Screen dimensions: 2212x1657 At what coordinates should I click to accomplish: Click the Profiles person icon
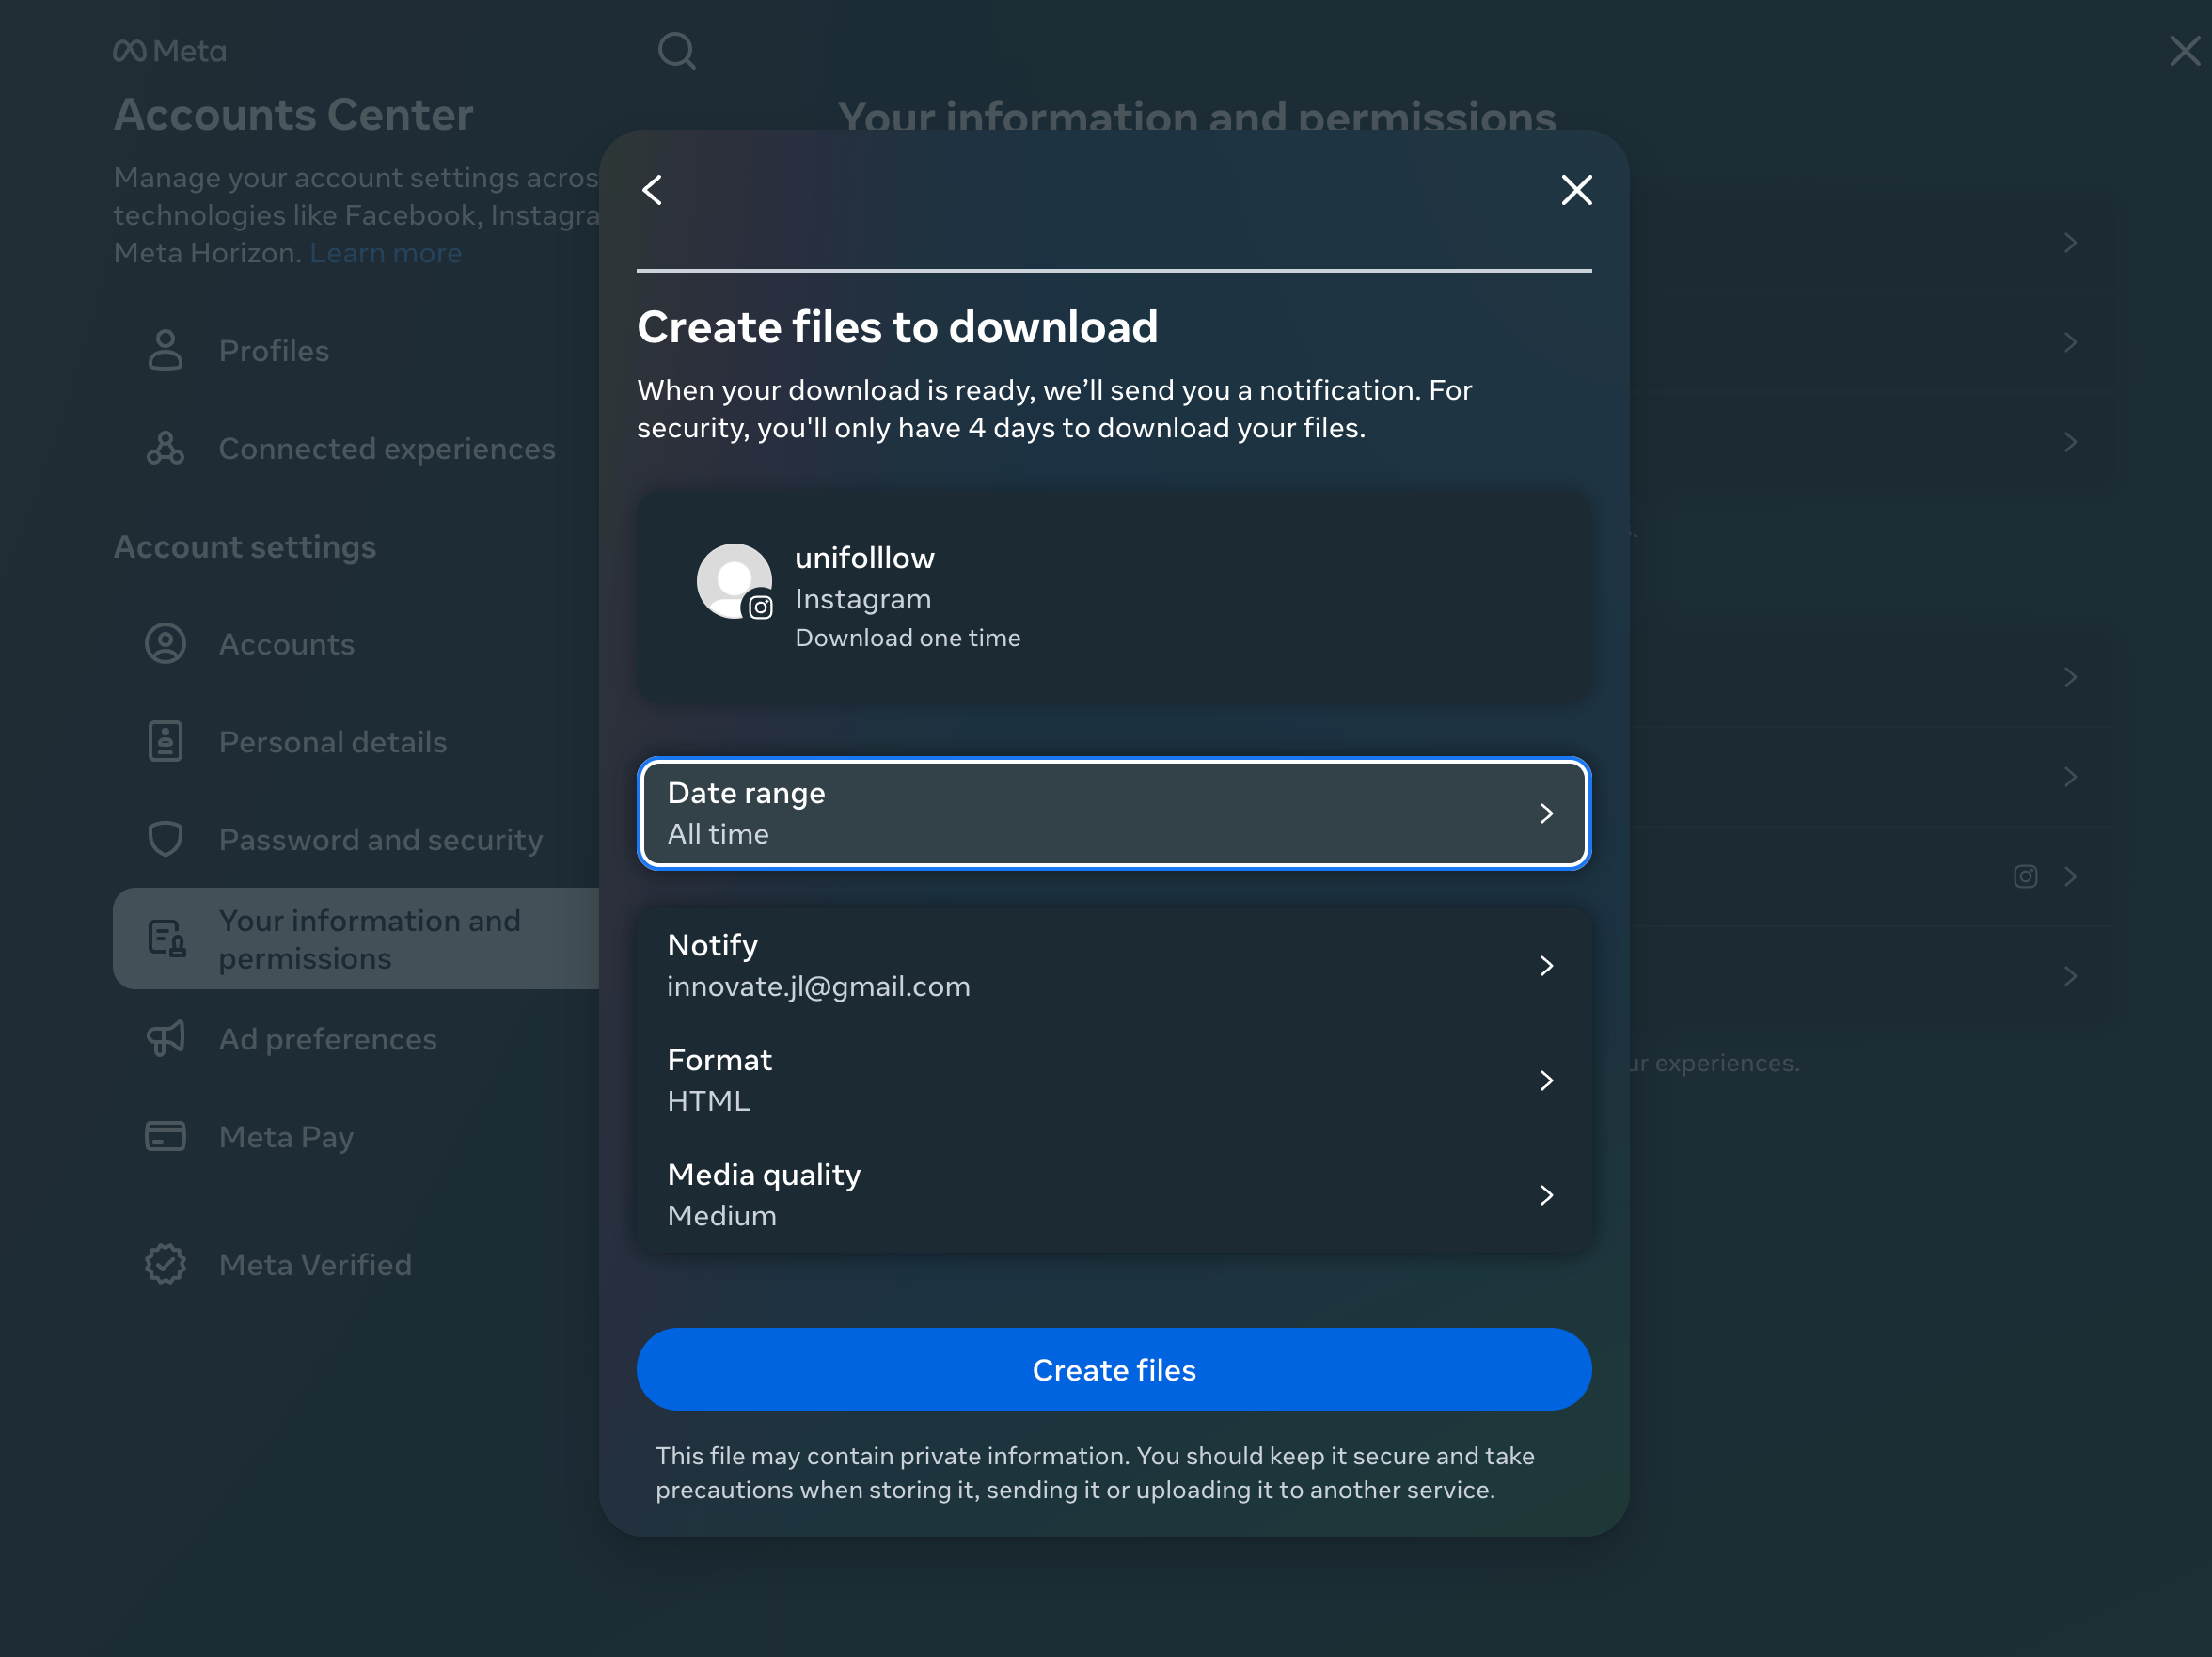click(166, 351)
